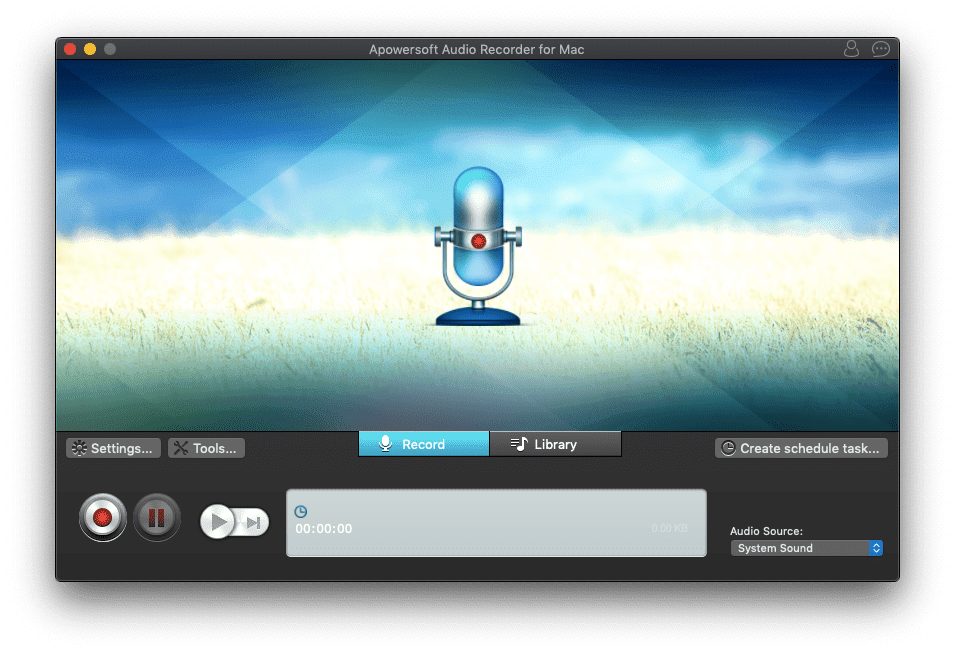Expand the Audio Source dropdown
Image resolution: width=955 pixels, height=655 pixels.
click(x=806, y=548)
